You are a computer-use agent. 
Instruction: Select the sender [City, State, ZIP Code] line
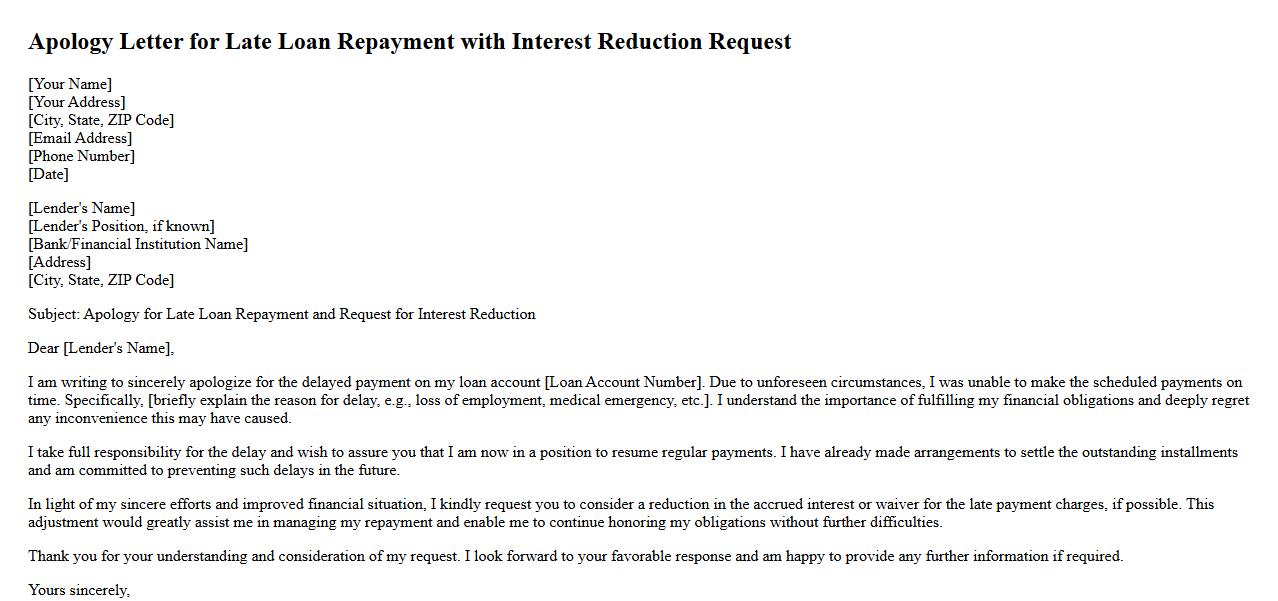pos(101,120)
